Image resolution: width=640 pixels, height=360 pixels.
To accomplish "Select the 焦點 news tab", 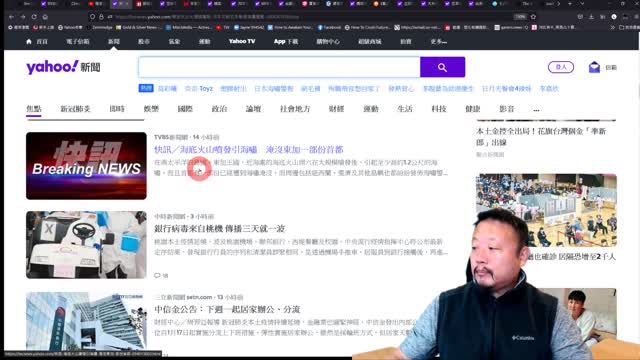I will pyautogui.click(x=33, y=109).
